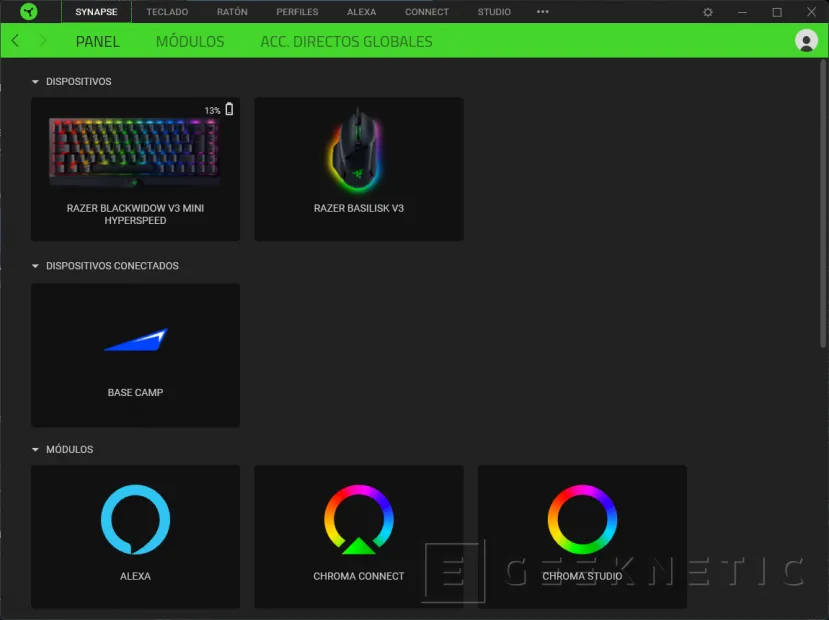Open the Chroma Connect icon
829x620 pixels.
pos(358,519)
